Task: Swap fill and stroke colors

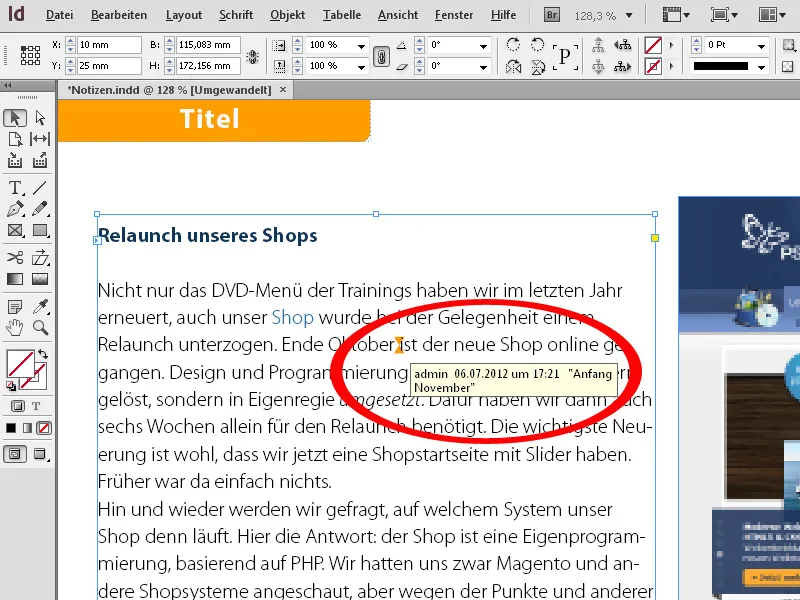Action: (43, 354)
